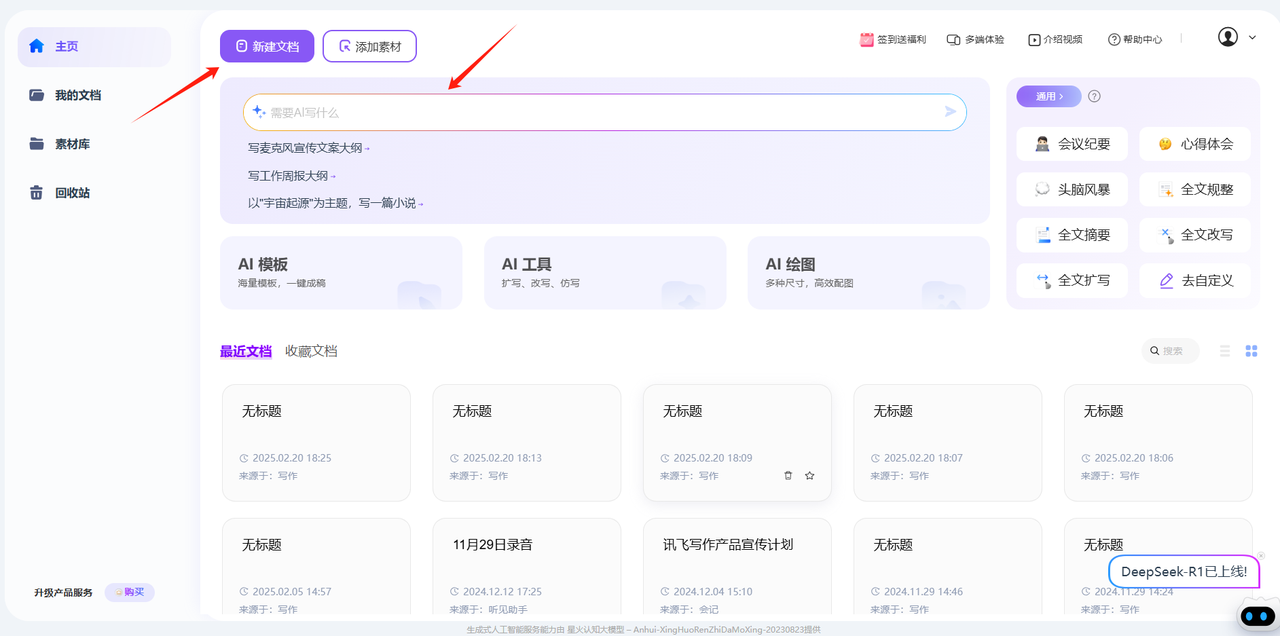Go to 回收站 in the sidebar
This screenshot has height=636, width=1280.
[72, 192]
